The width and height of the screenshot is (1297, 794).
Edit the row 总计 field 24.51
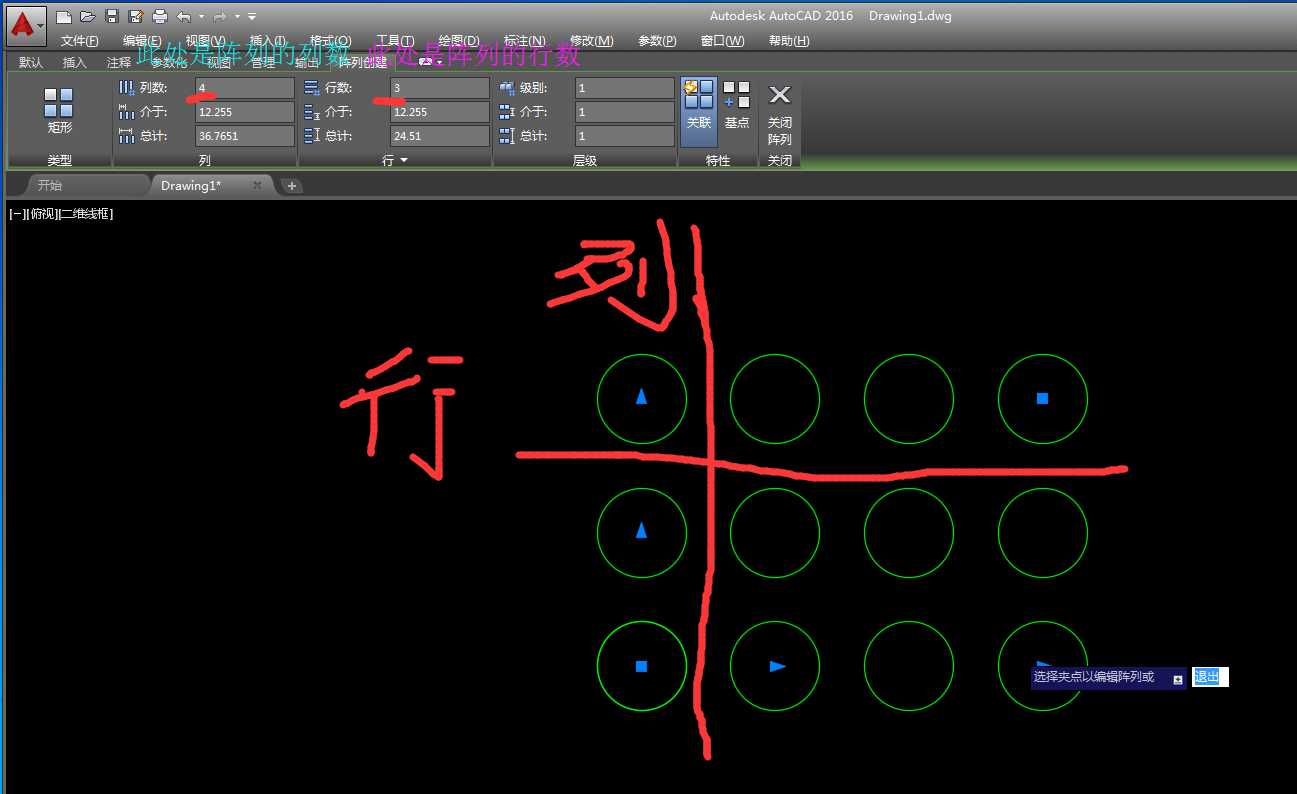(440, 136)
